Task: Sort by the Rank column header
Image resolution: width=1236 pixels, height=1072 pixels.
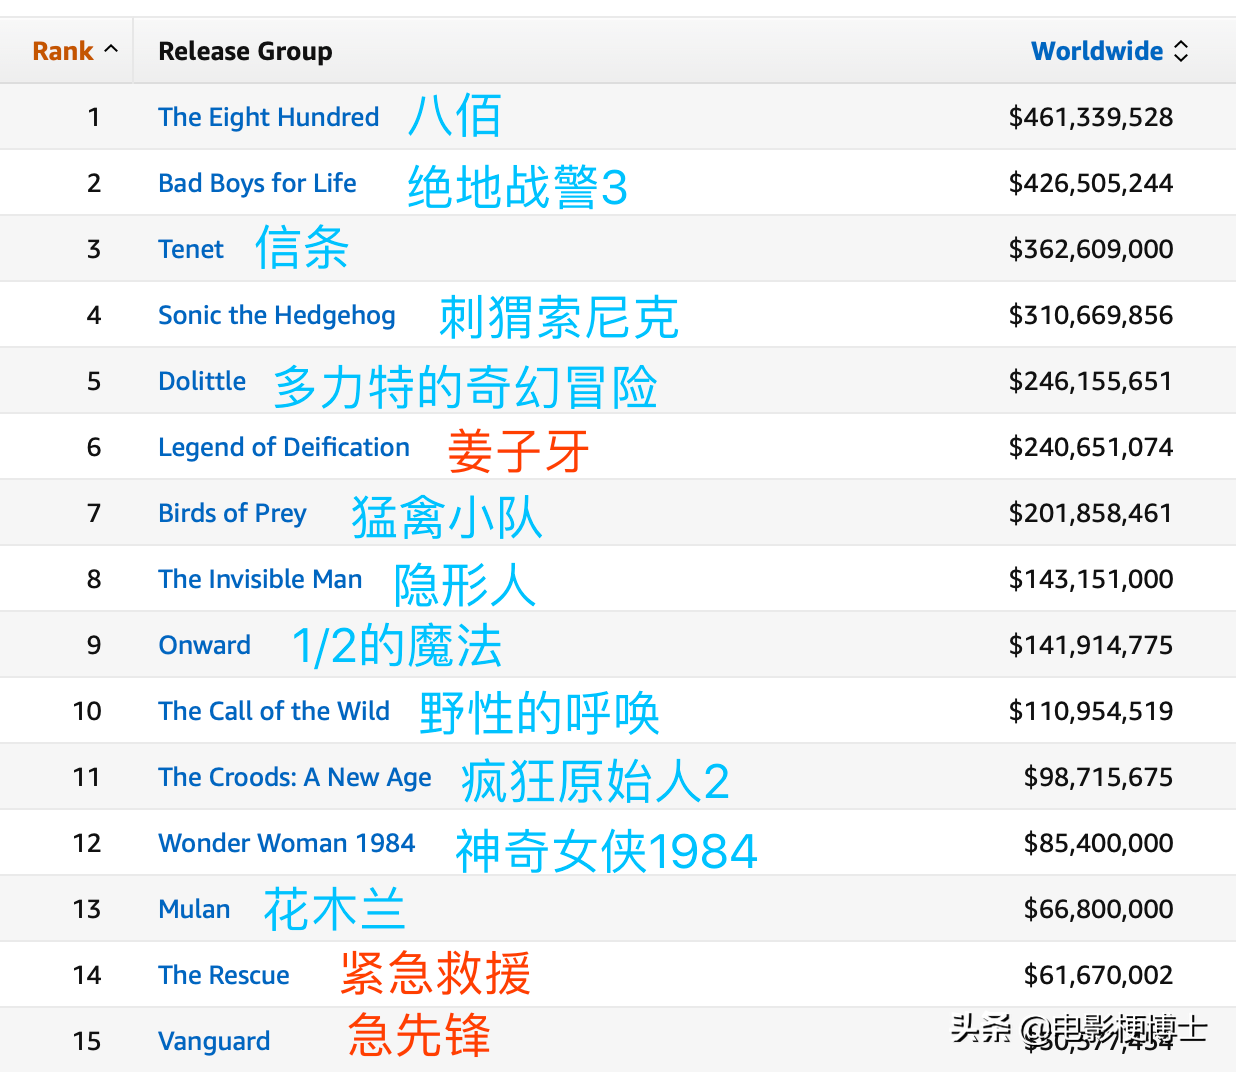Action: [x=63, y=51]
